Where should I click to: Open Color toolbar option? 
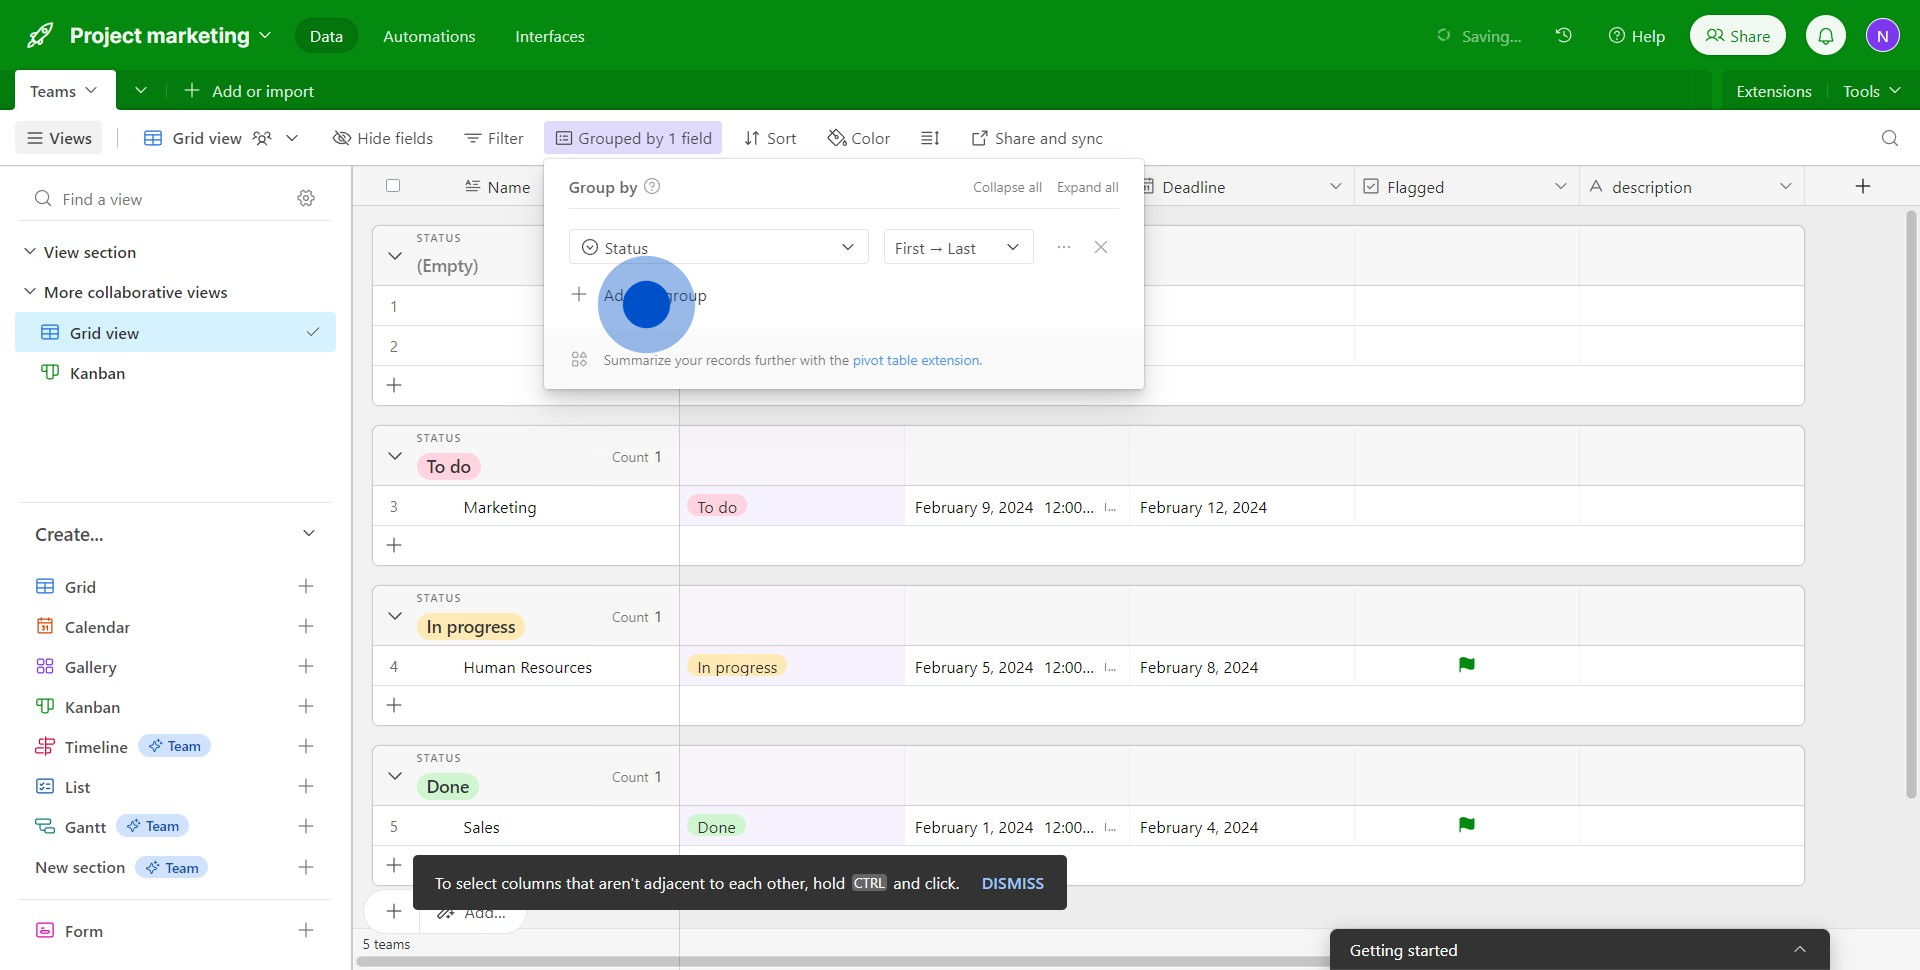(x=859, y=138)
